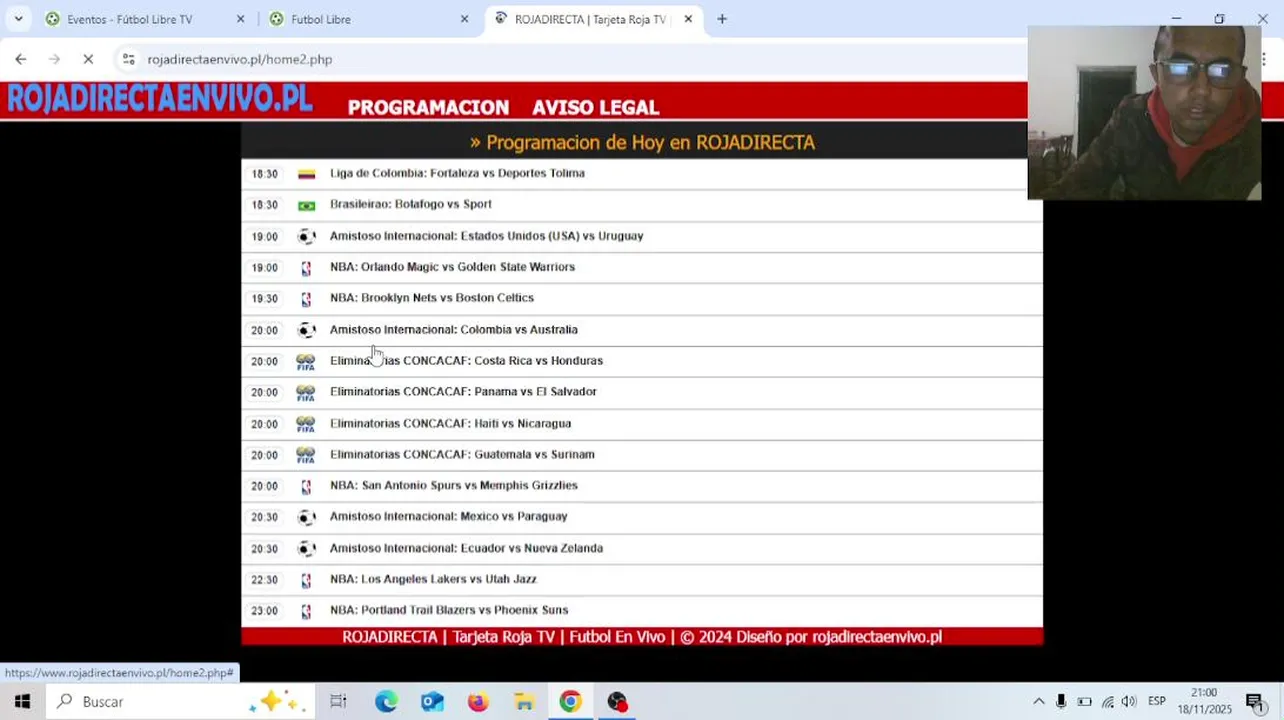The image size is (1284, 720).
Task: Open Task View in the taskbar
Action: coord(338,702)
